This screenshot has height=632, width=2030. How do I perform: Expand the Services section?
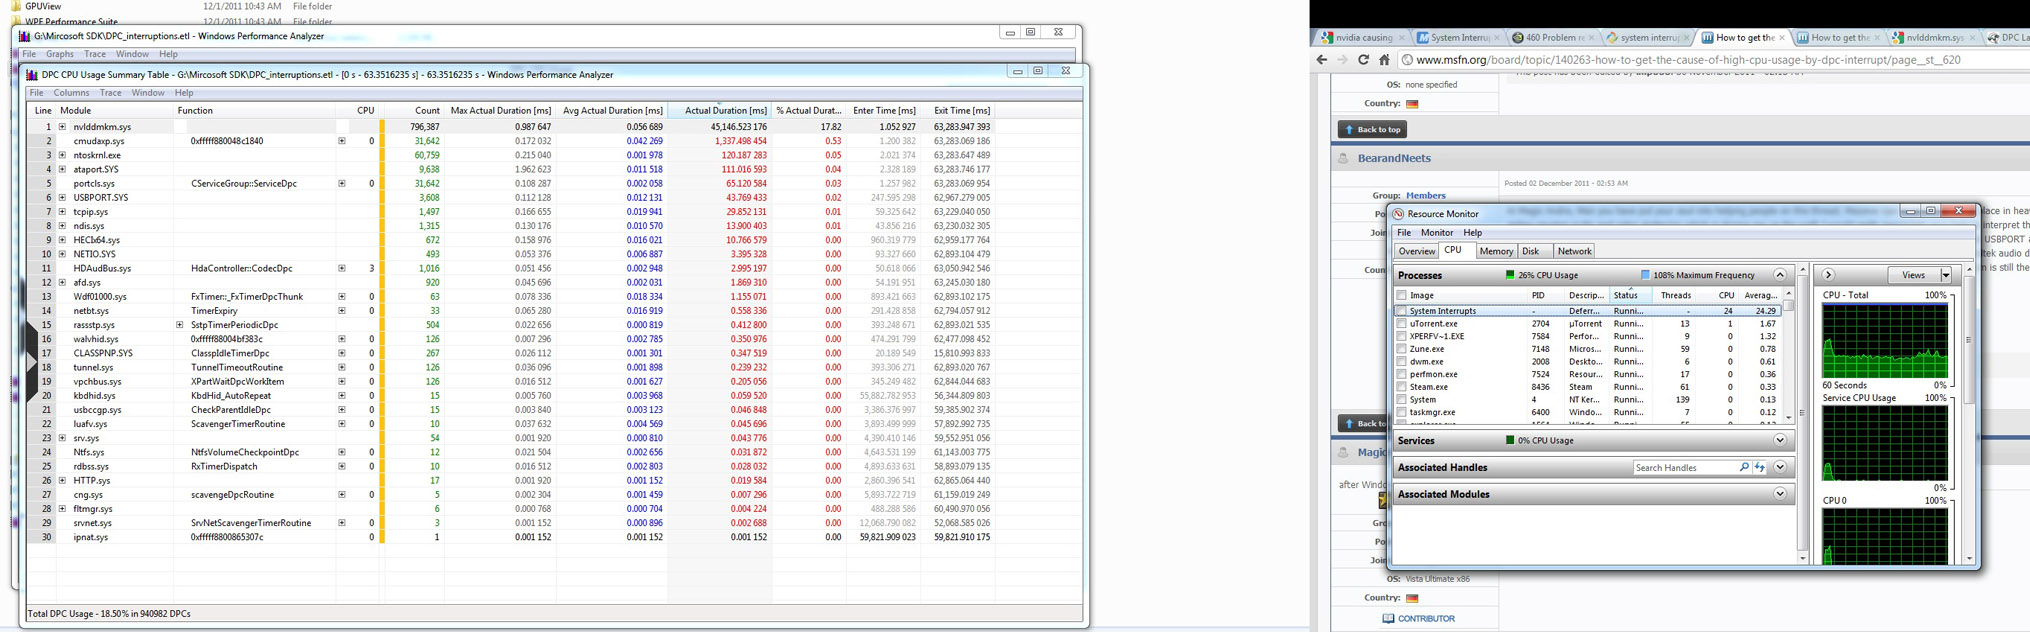[1780, 441]
